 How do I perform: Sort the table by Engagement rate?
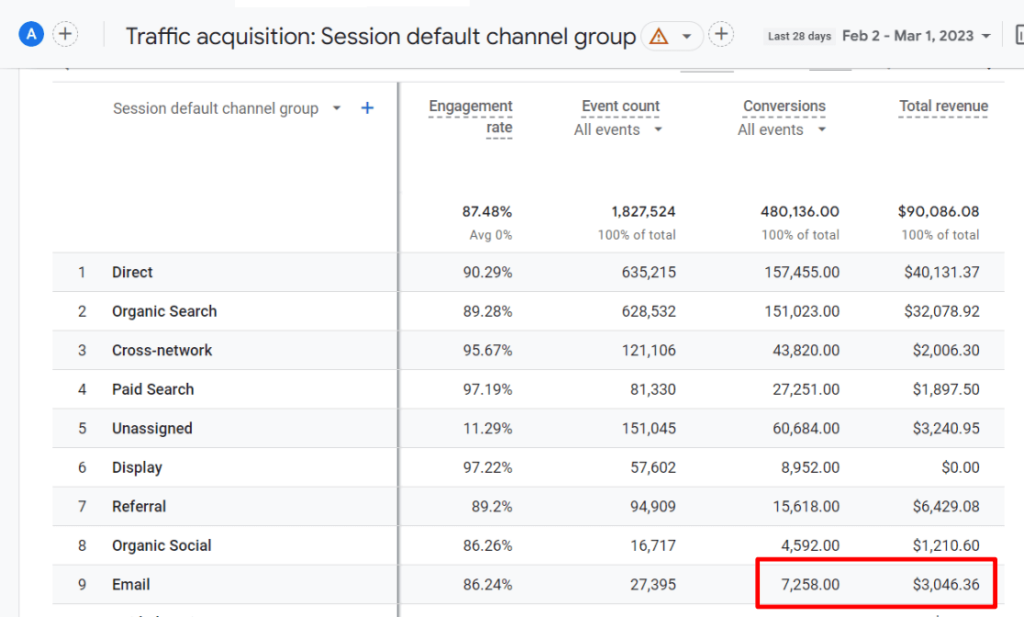470,106
